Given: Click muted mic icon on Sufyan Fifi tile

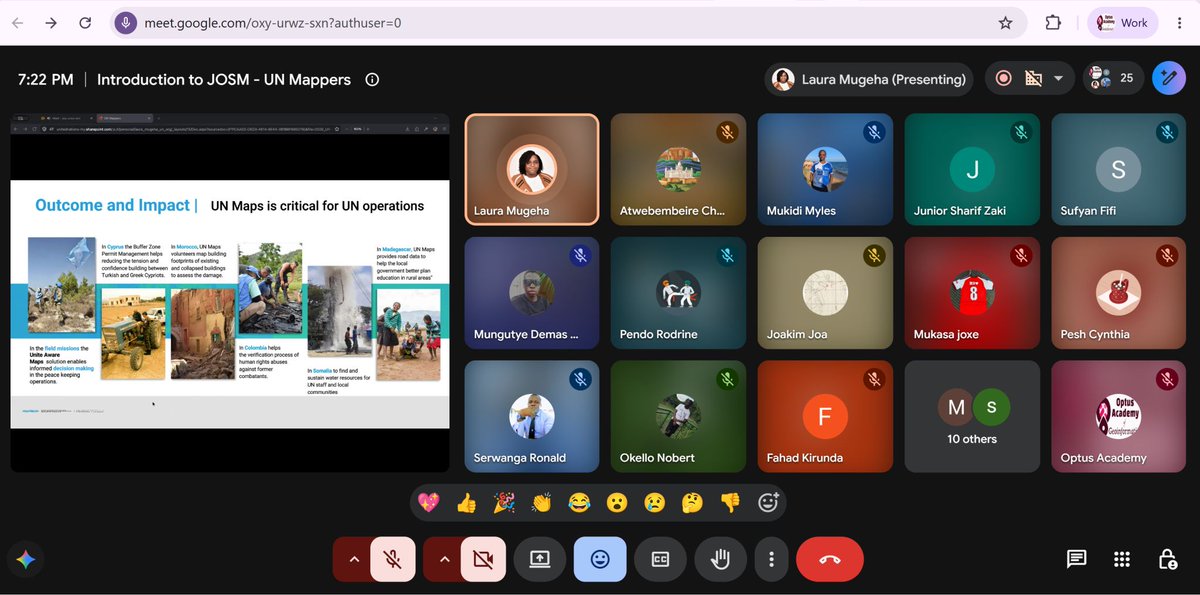Looking at the screenshot, I should 1167,132.
